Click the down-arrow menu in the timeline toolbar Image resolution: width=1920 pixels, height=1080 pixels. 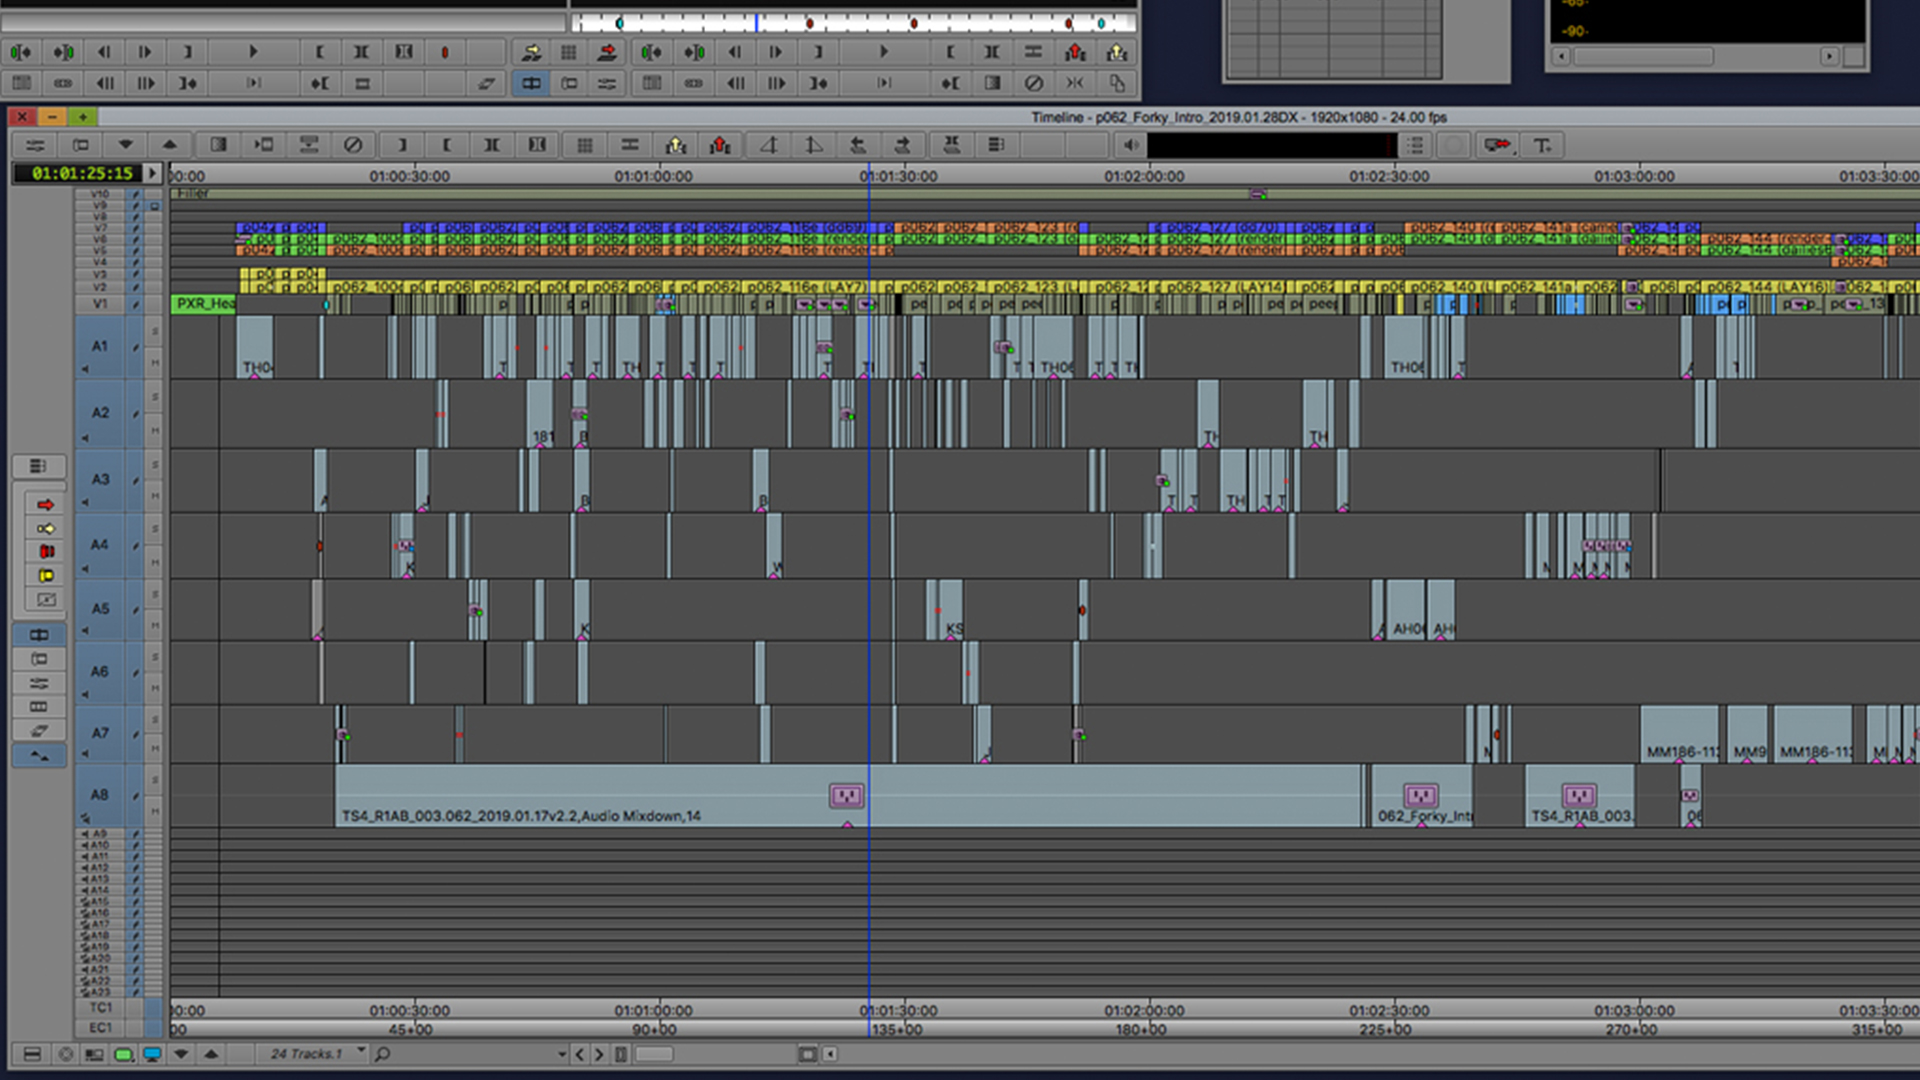125,145
